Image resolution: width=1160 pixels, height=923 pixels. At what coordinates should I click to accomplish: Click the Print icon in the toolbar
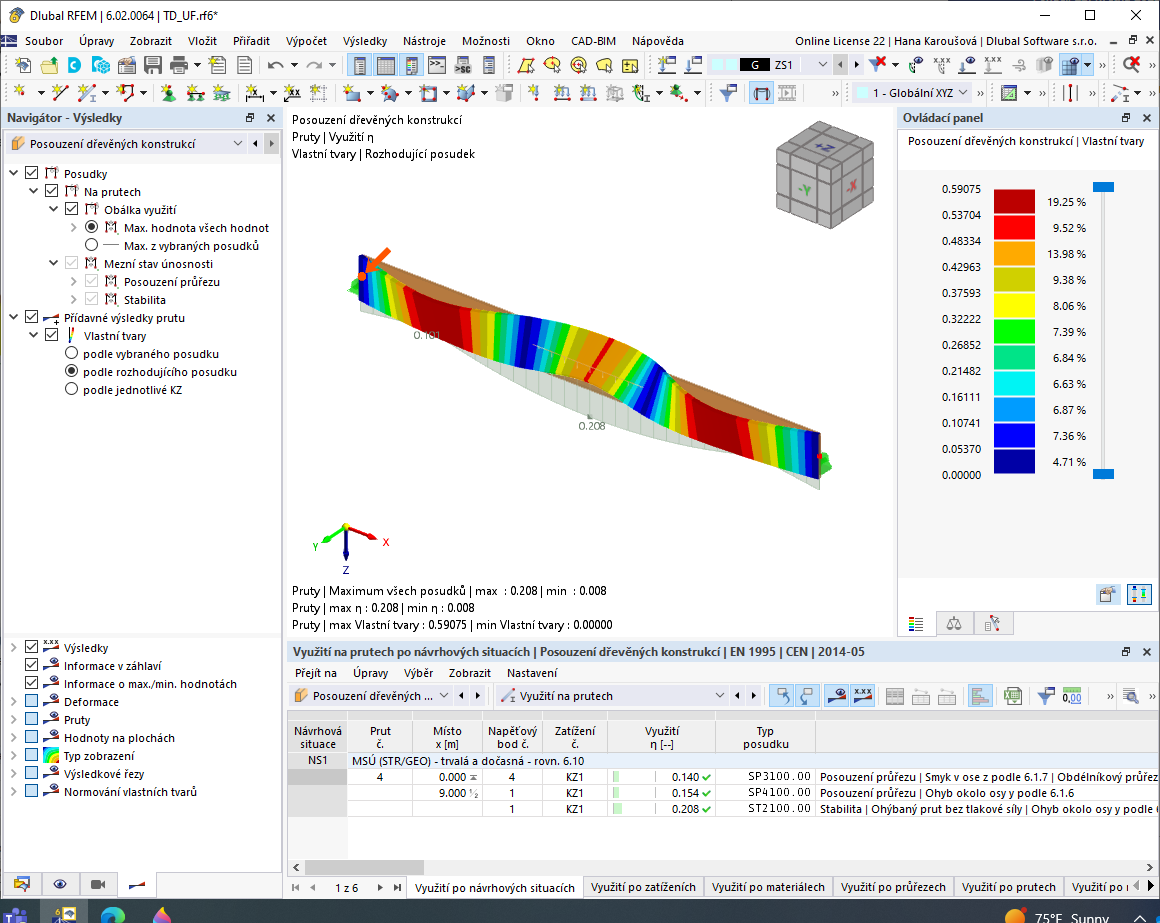pyautogui.click(x=179, y=65)
